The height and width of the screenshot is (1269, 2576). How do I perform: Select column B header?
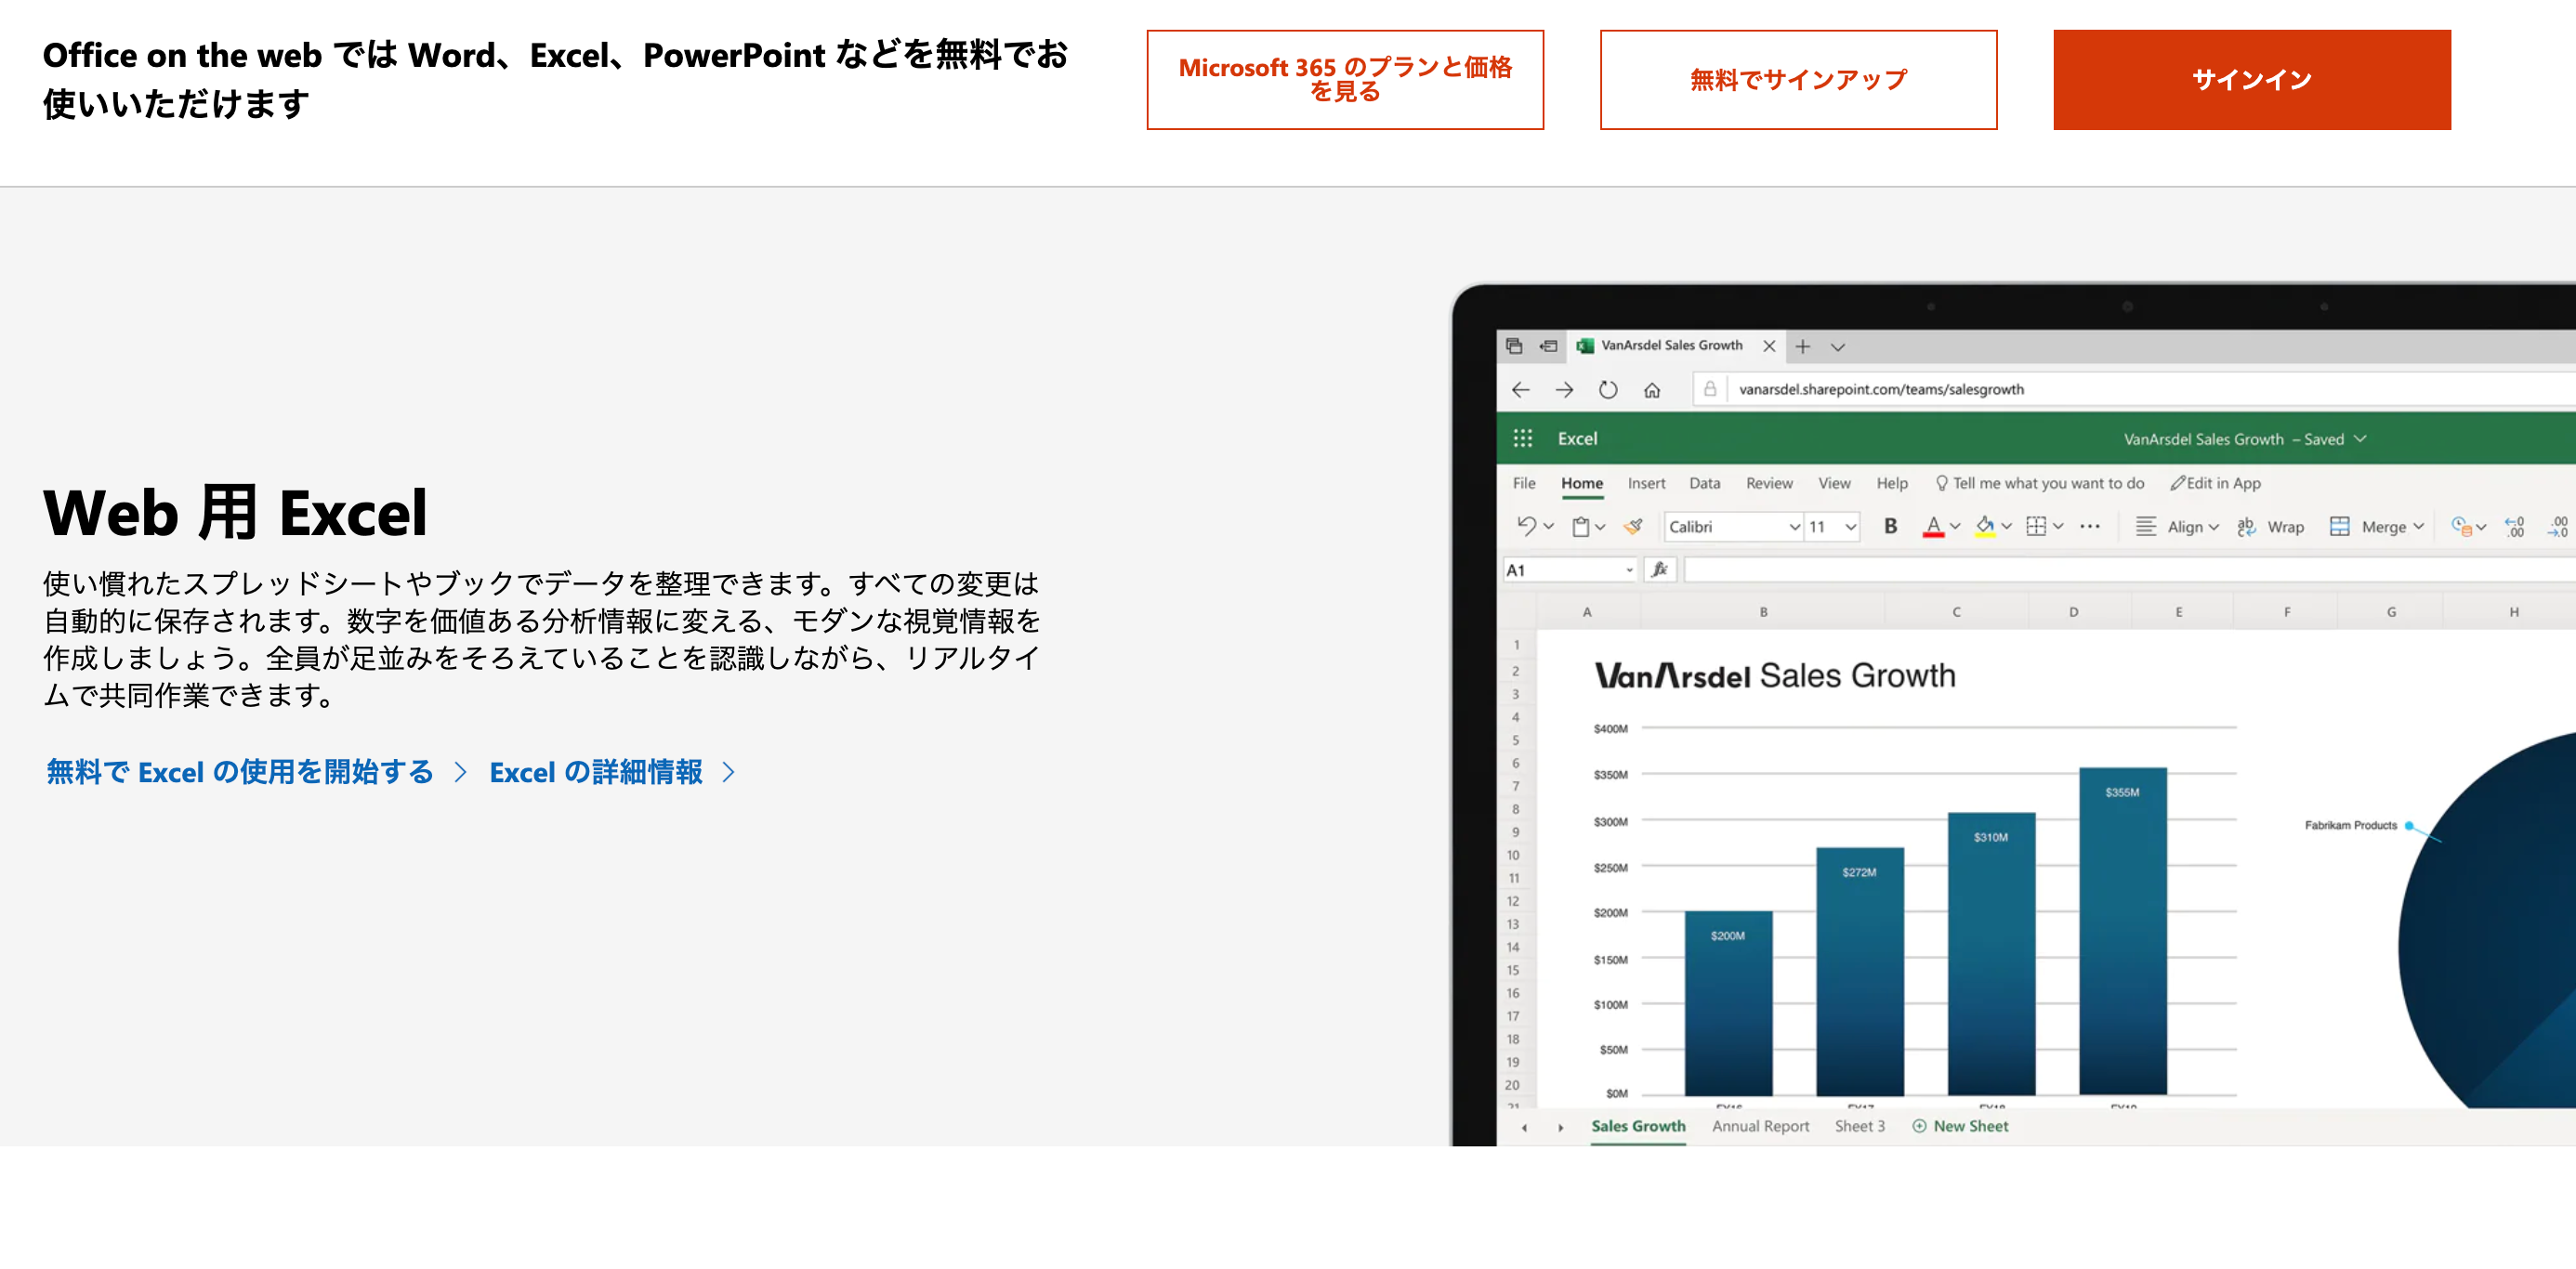tap(1763, 612)
